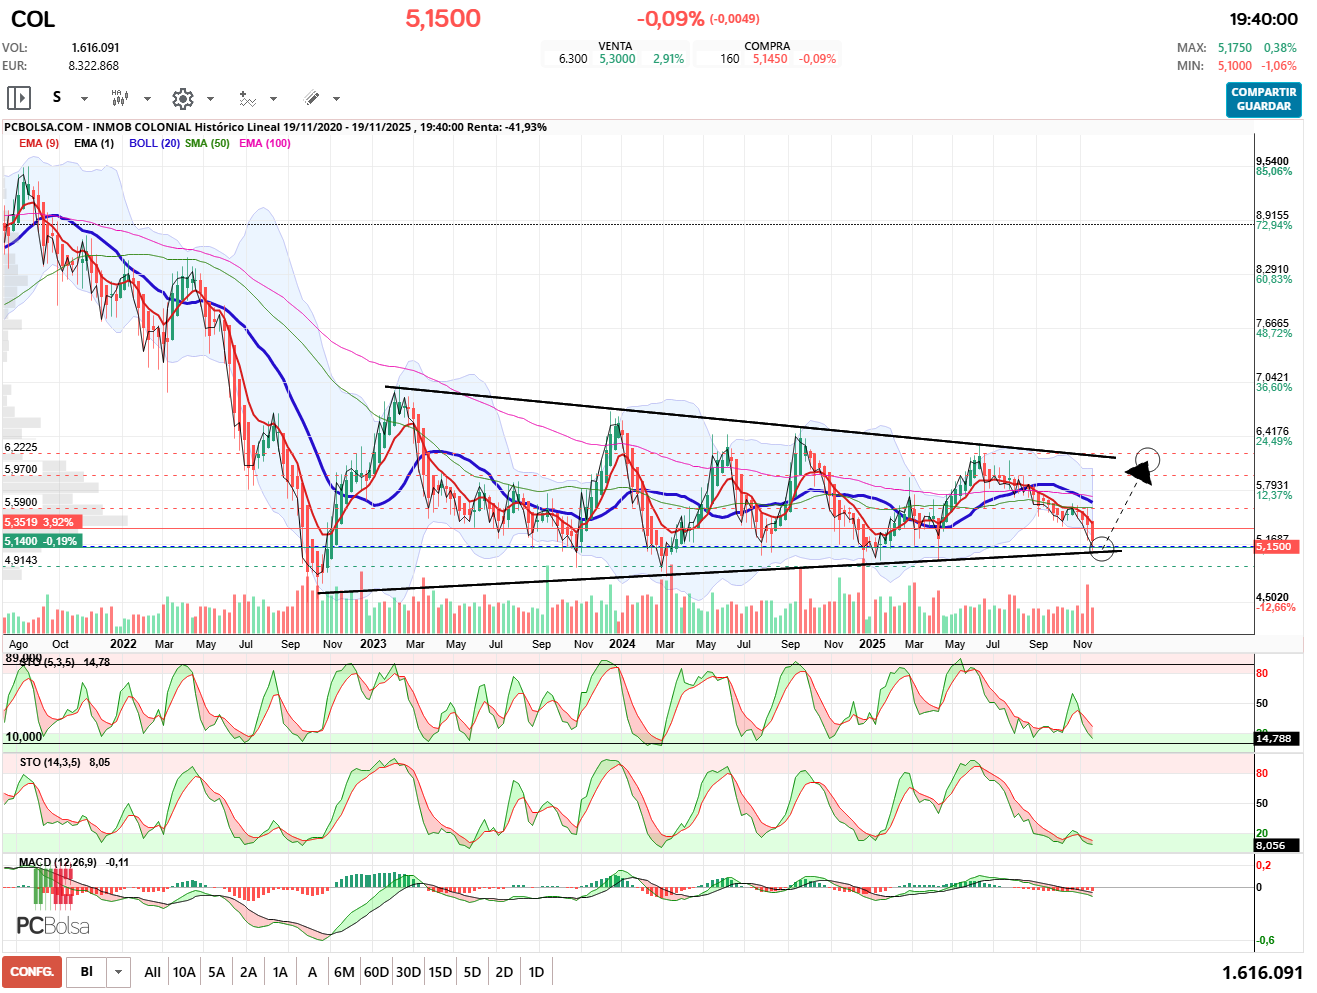Click the Heikin Ashi candlestick chart icon
1317x993 pixels.
(x=120, y=98)
